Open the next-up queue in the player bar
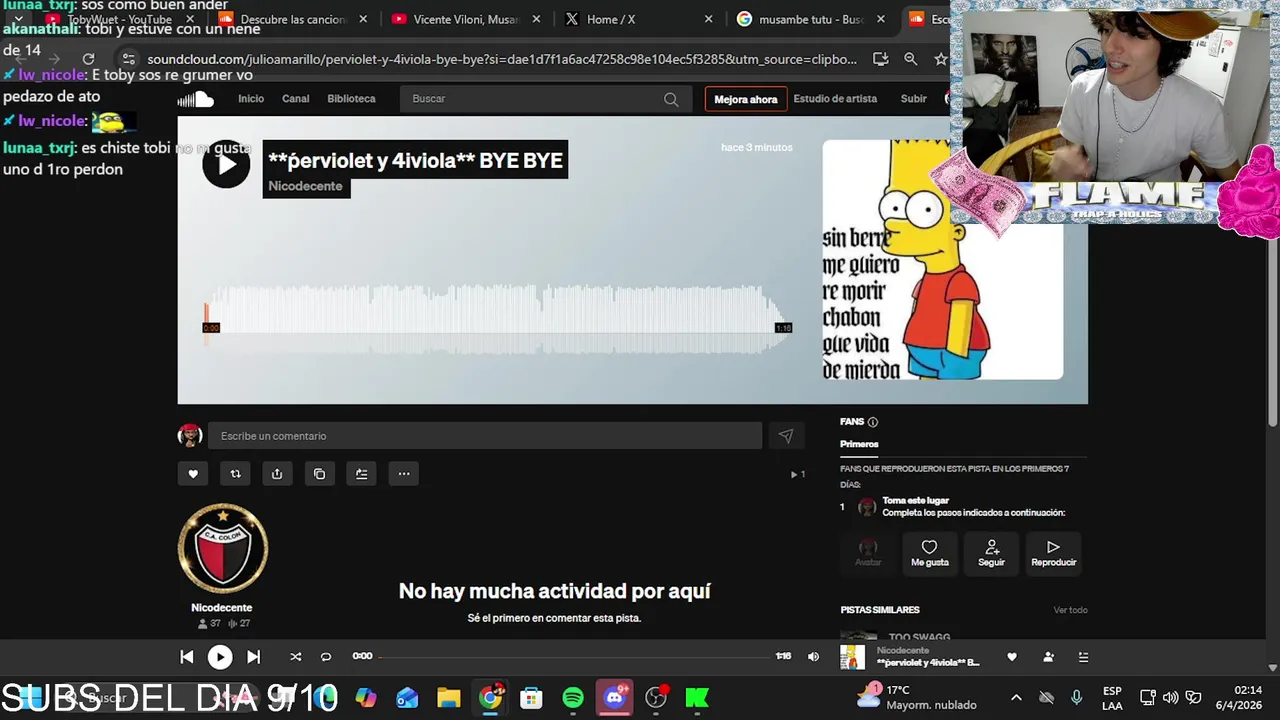Screen dimensions: 1280x720 (x=1083, y=657)
